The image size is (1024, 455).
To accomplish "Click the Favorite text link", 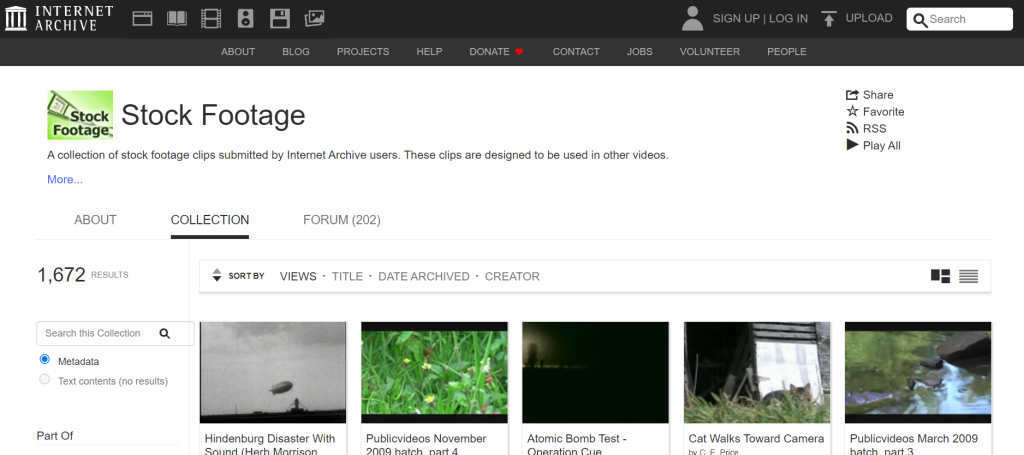I will (884, 112).
